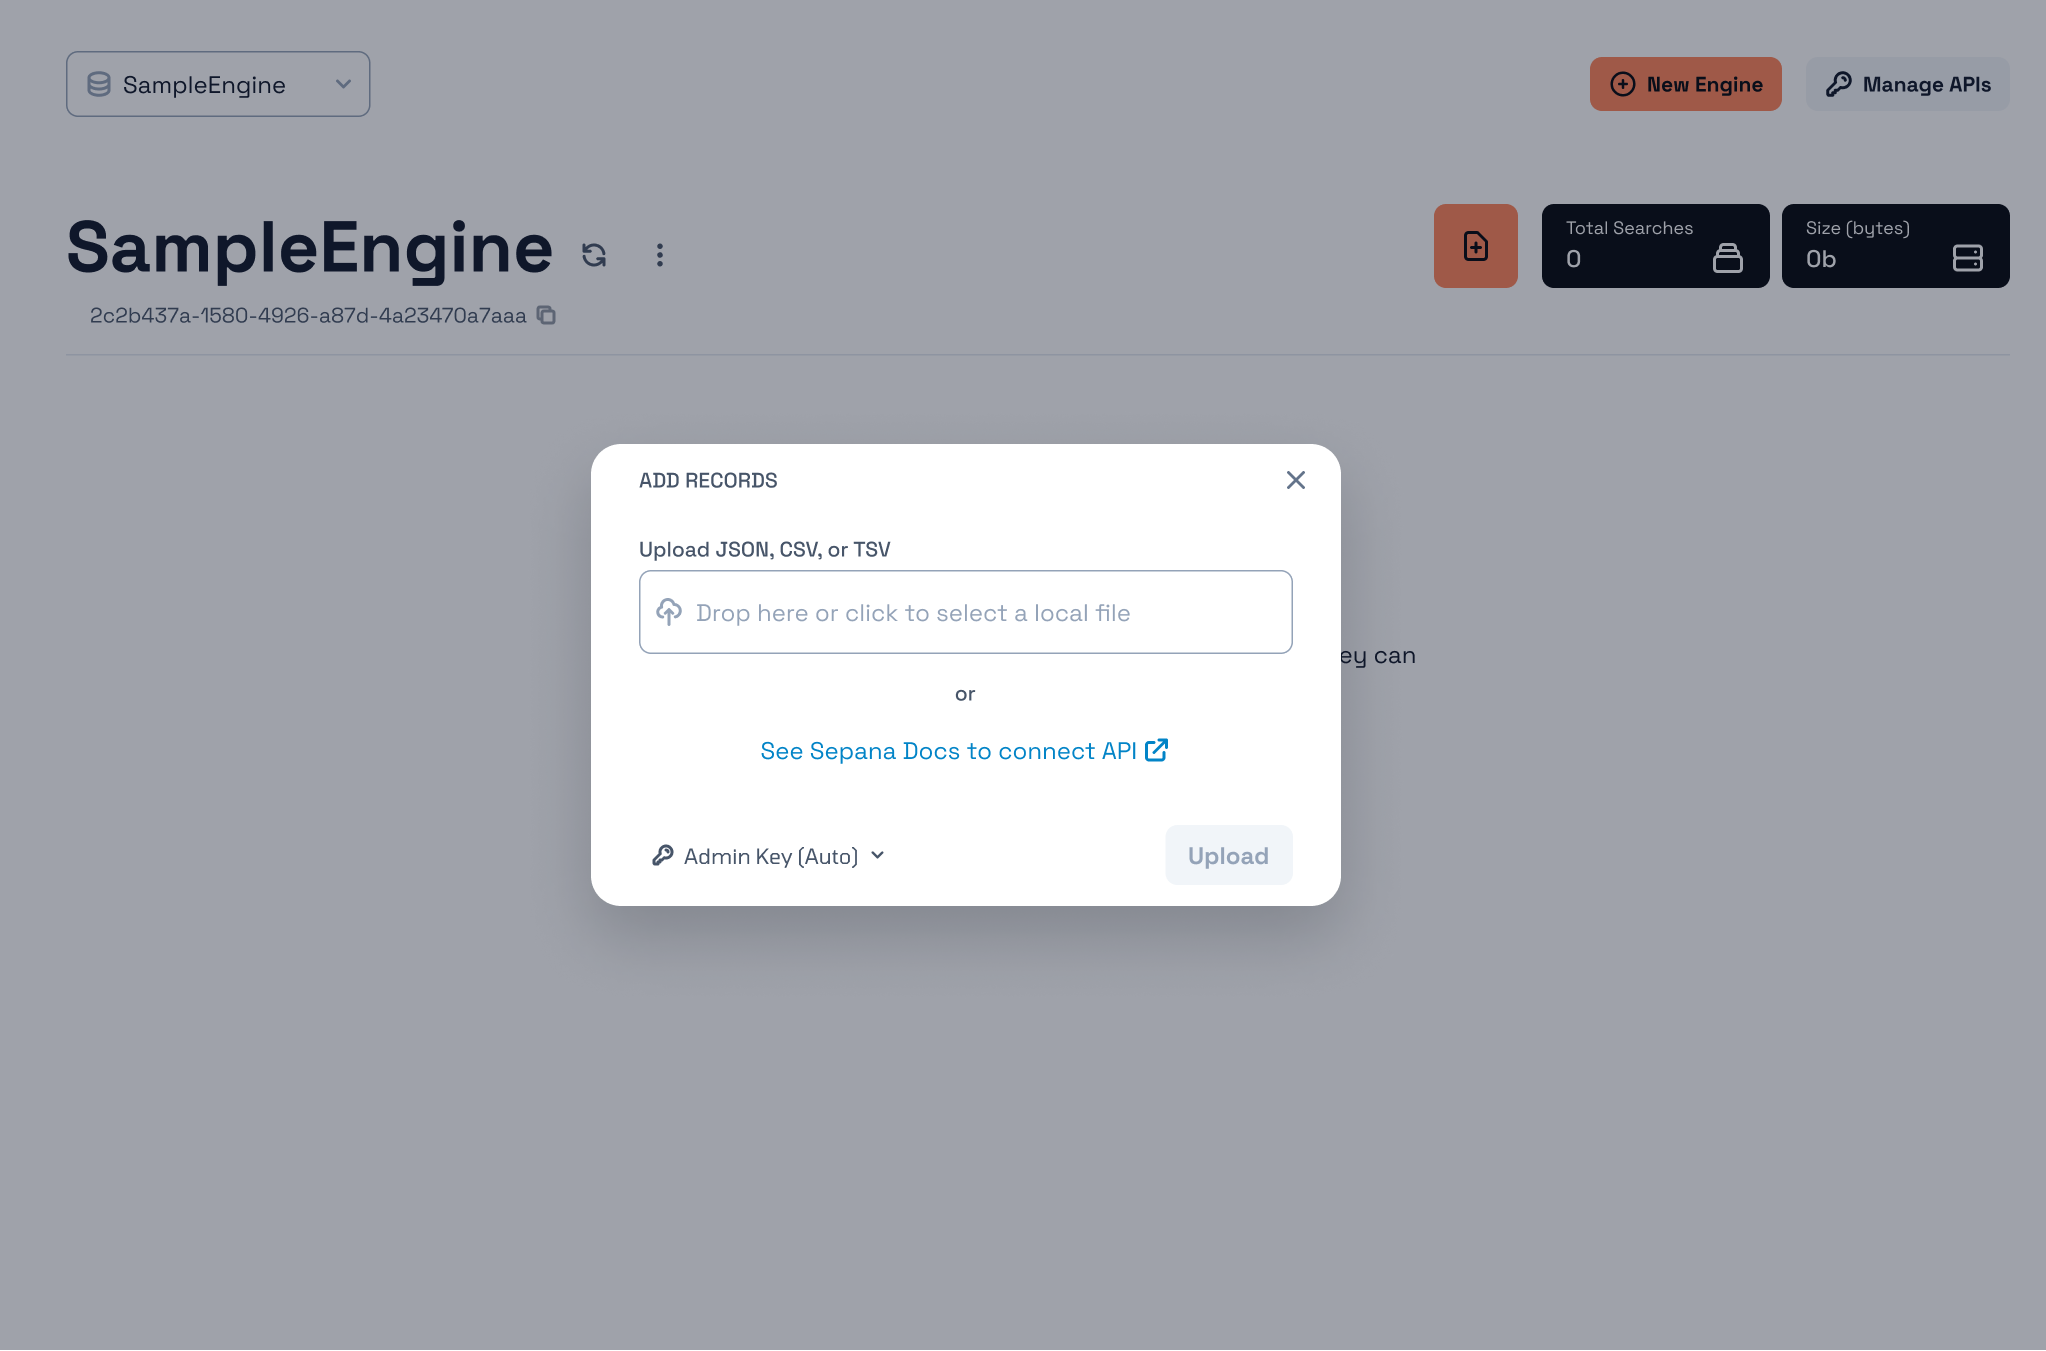Open the Admin Key (Auto) dropdown
This screenshot has height=1351, width=2046.
coord(770,856)
